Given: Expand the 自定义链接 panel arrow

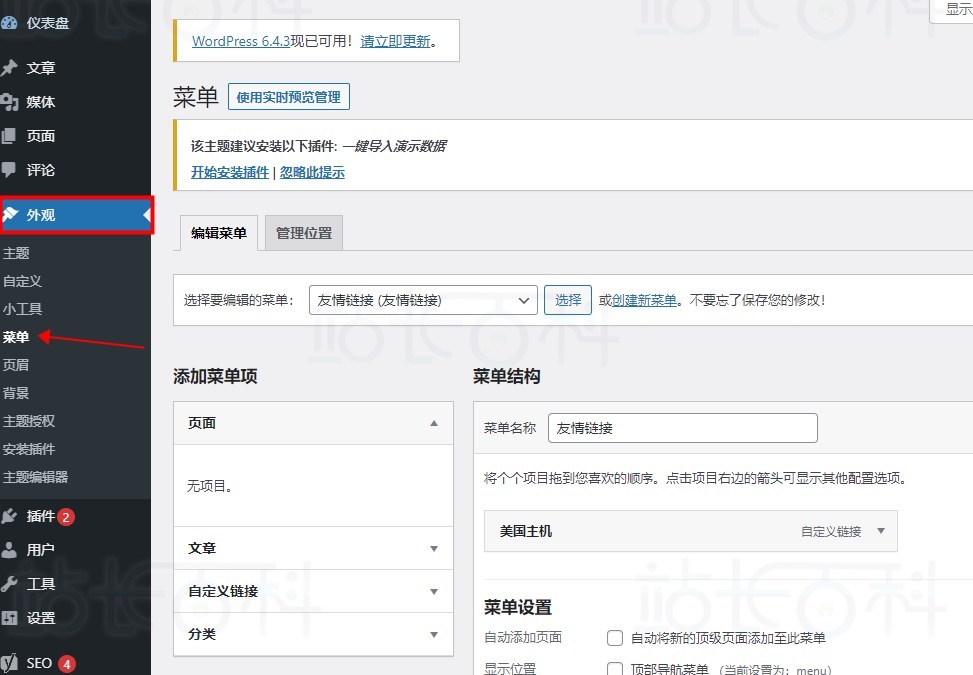Looking at the screenshot, I should click(x=434, y=591).
